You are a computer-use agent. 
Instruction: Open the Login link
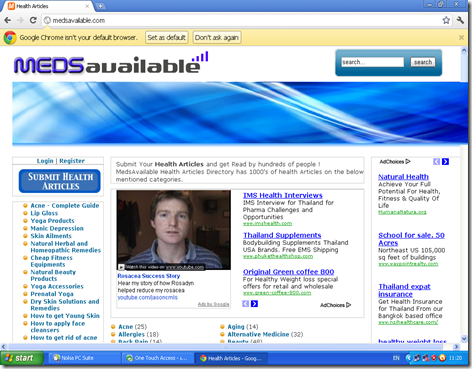(x=45, y=161)
